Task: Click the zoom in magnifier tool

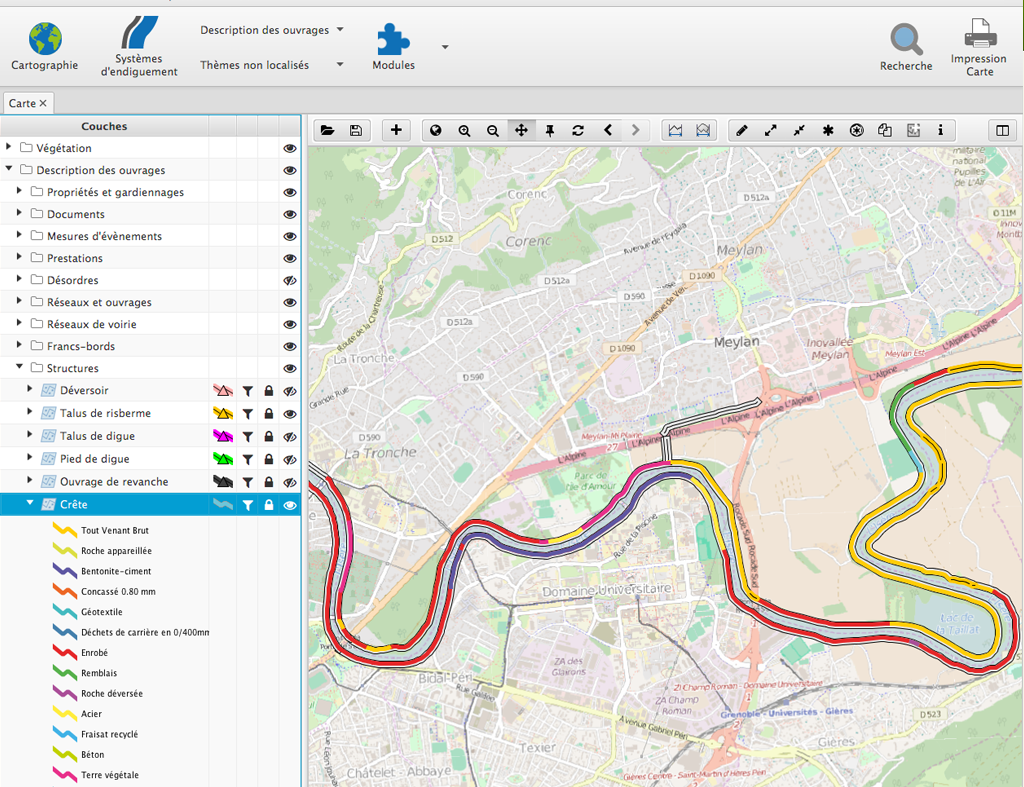Action: (x=464, y=130)
